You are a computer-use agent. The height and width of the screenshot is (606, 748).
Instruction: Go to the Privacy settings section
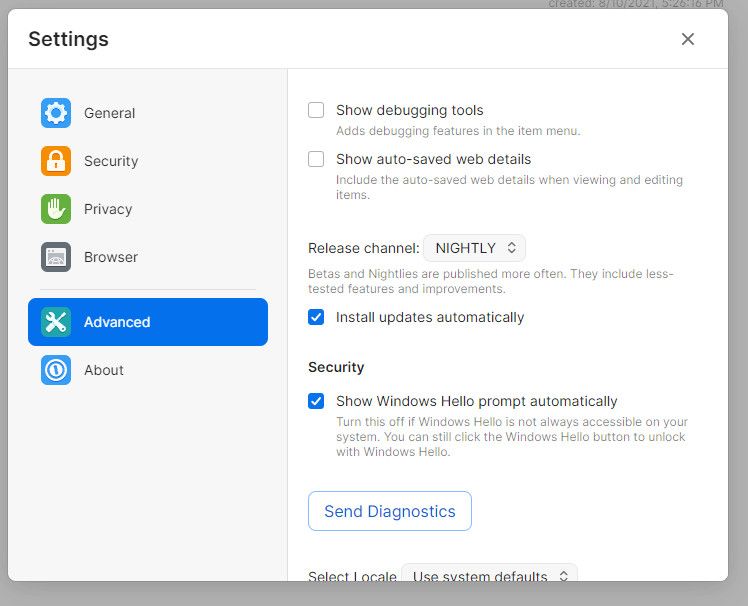[x=108, y=209]
